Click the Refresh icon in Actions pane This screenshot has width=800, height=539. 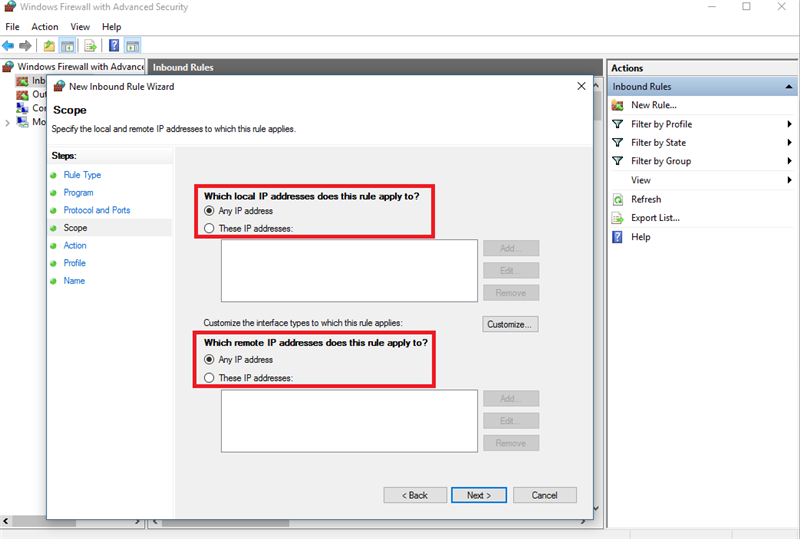619,199
